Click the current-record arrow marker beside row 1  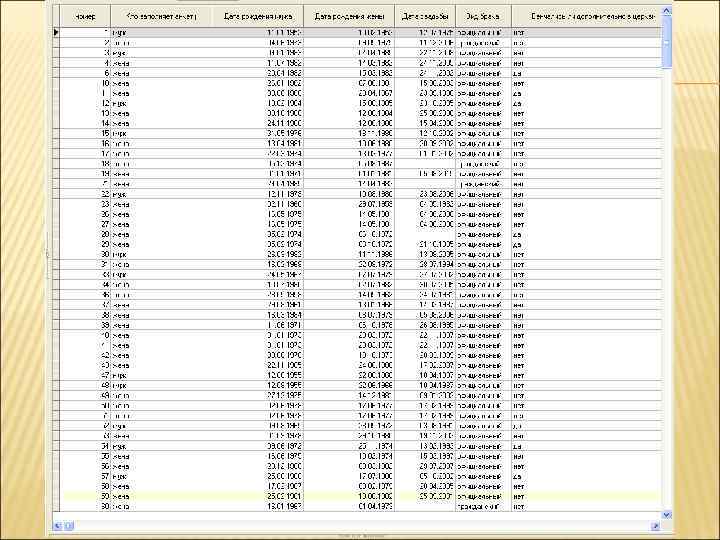[x=56, y=32]
